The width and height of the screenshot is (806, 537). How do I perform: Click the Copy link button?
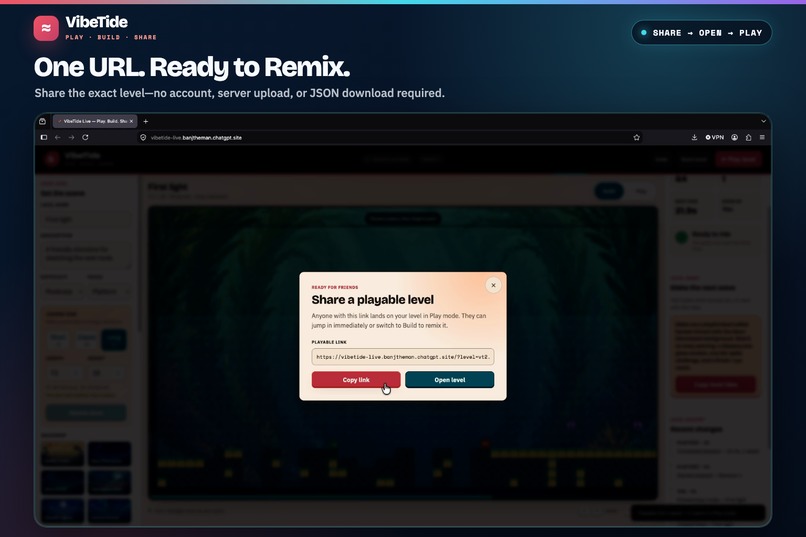point(356,380)
